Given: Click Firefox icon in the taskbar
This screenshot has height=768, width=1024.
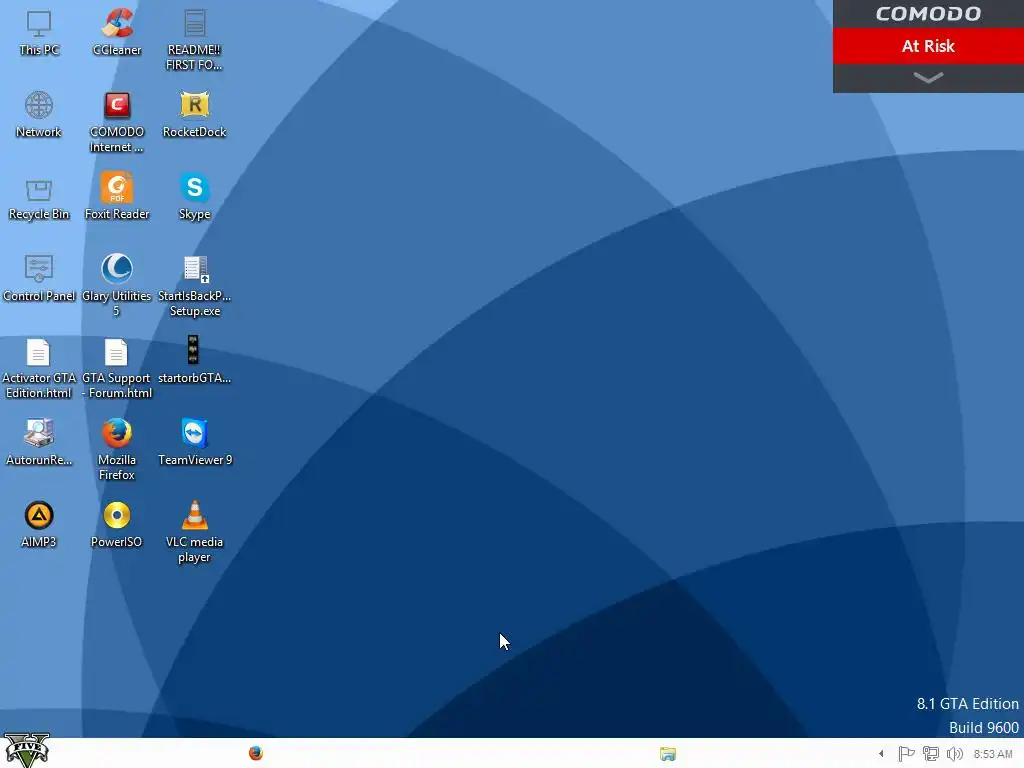Looking at the screenshot, I should click(x=256, y=753).
